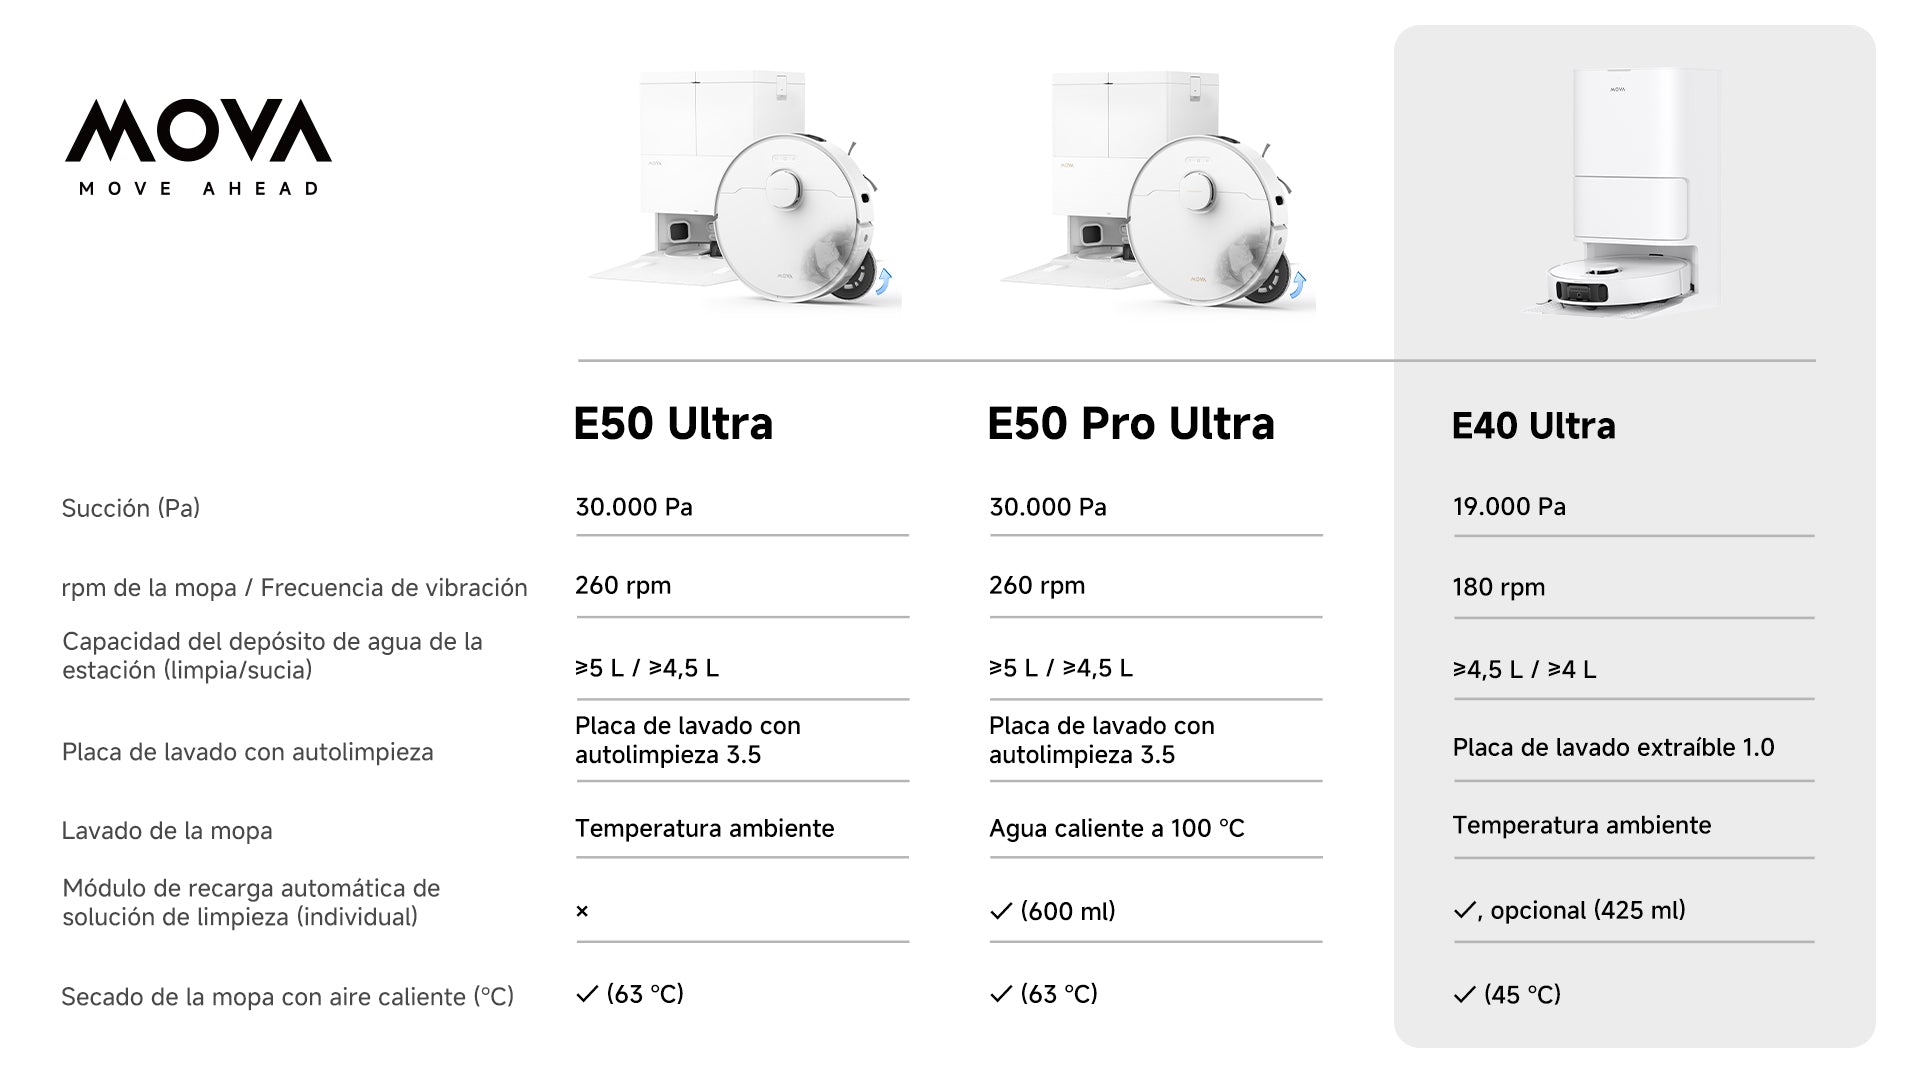Screen dimensions: 1920x1080
Task: Click the 19.000 Pa suction value
Action: pyautogui.click(x=1509, y=507)
